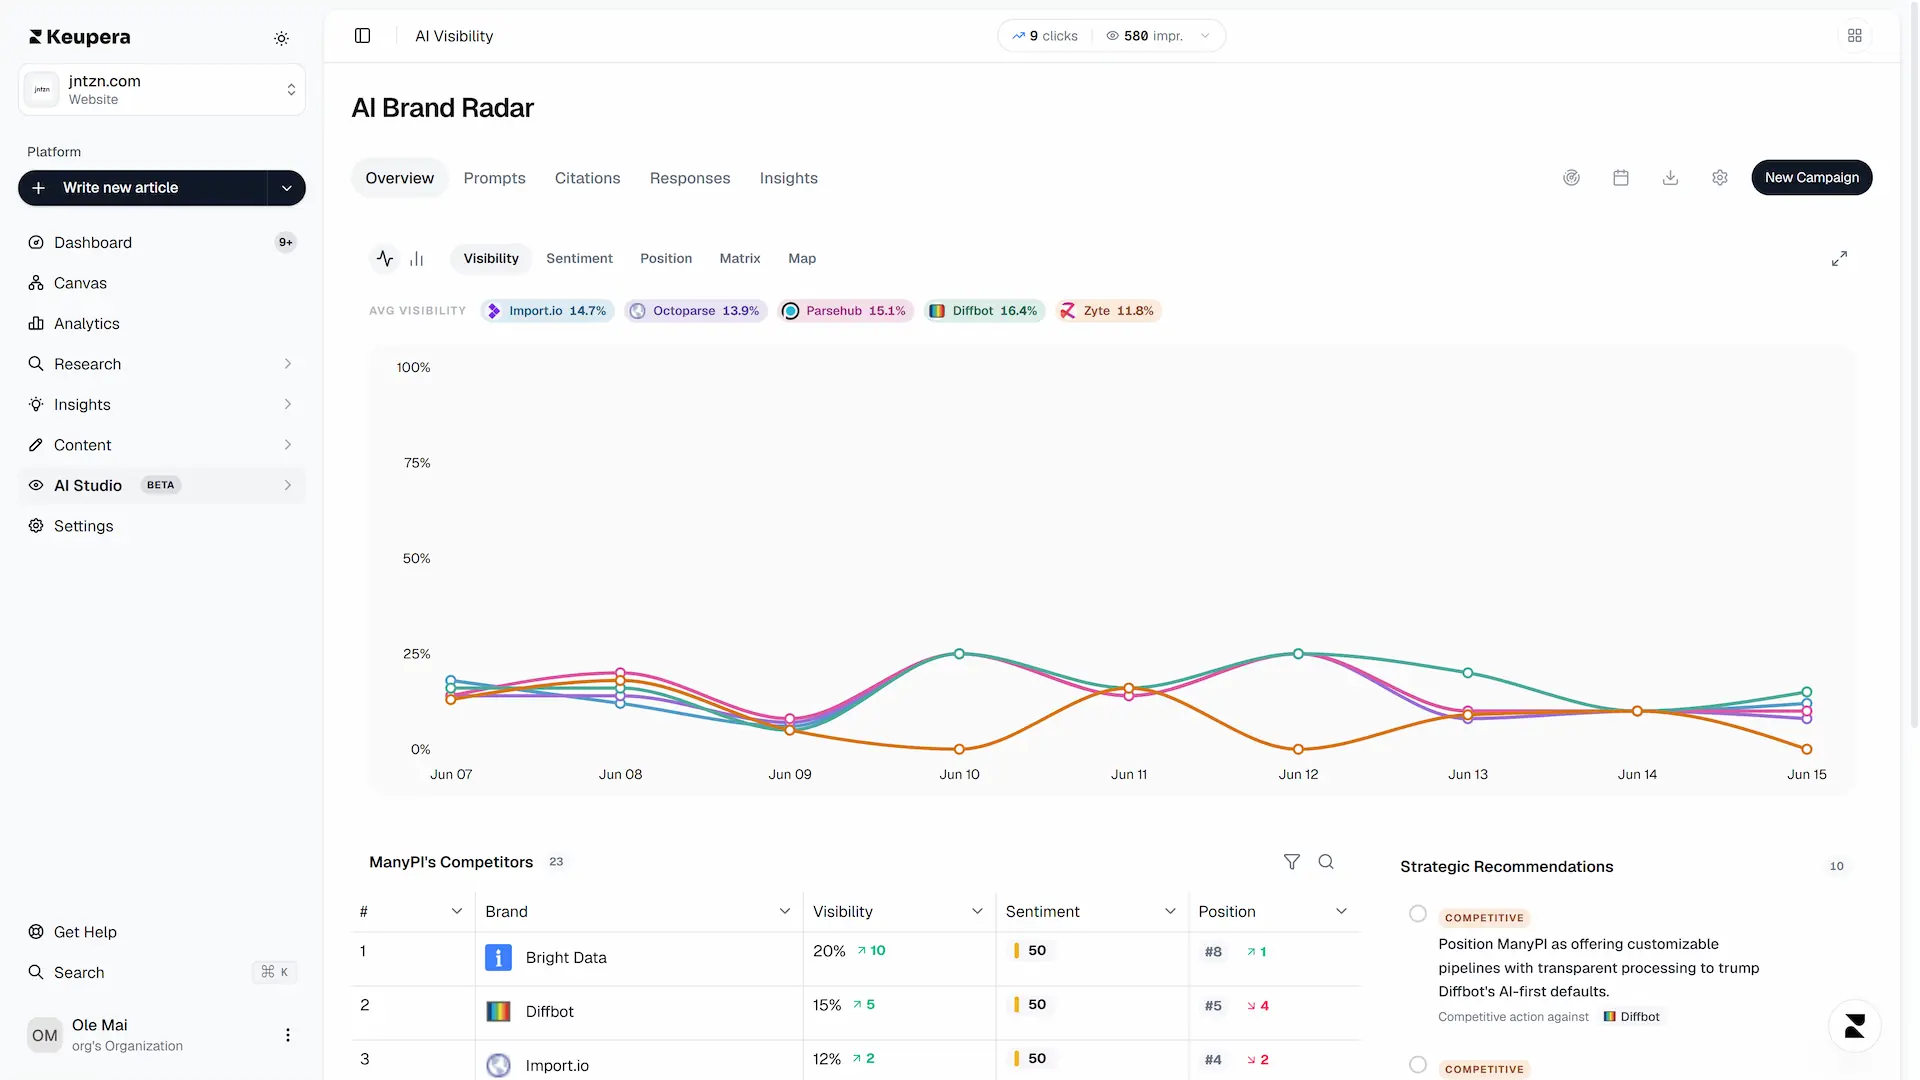Click the Jun 12 zero-value orange point

[x=1298, y=749]
